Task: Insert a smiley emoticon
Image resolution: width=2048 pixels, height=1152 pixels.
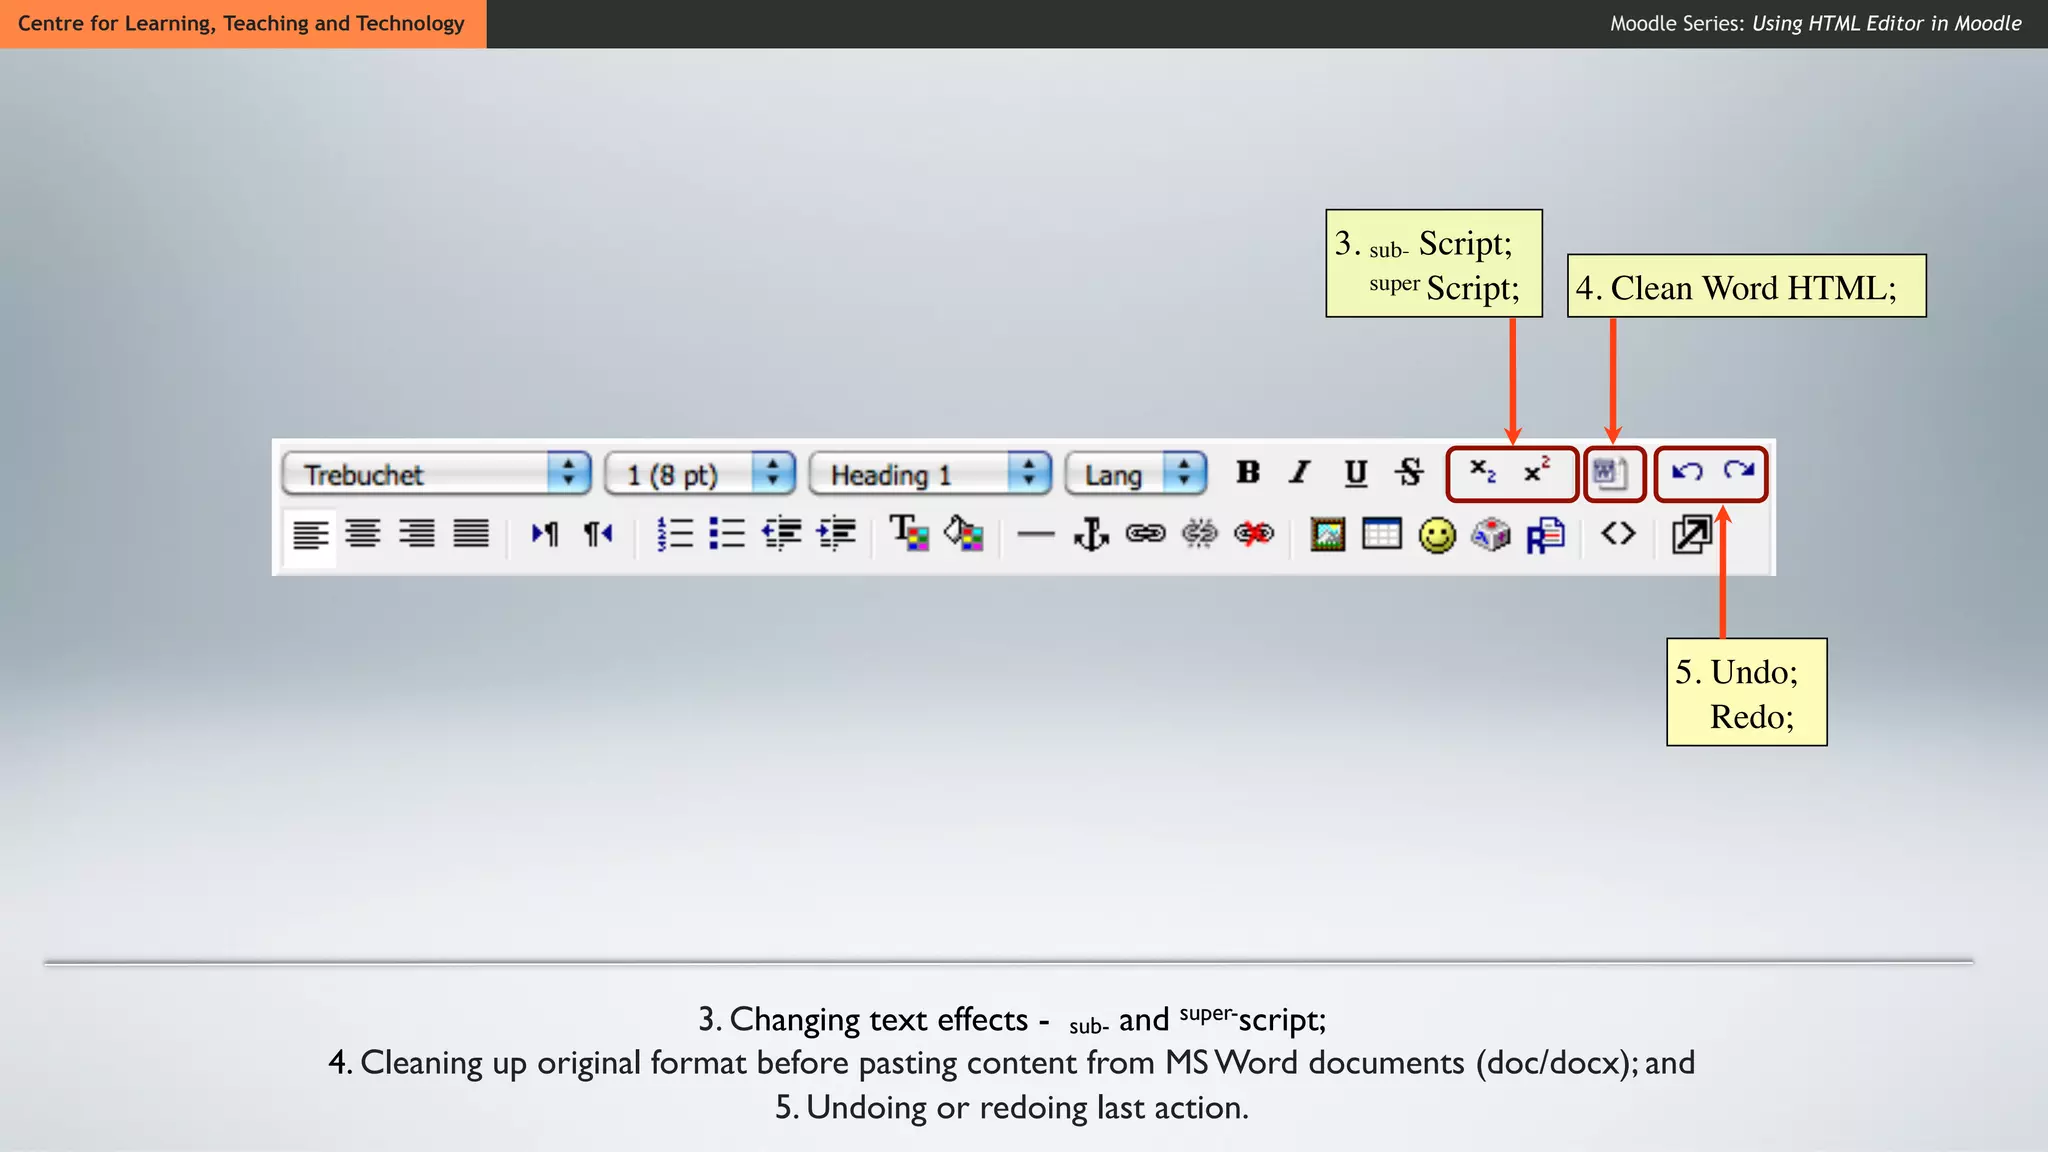Action: [x=1437, y=534]
